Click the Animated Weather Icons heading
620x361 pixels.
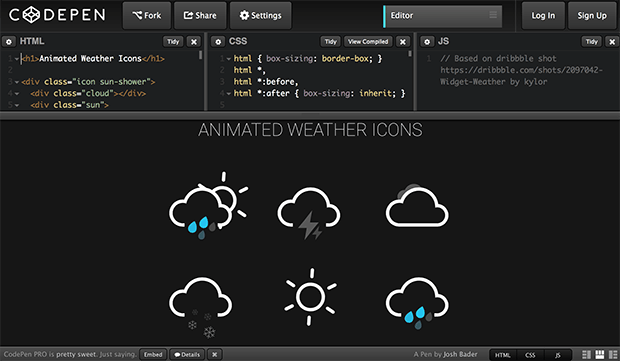pyautogui.click(x=310, y=130)
